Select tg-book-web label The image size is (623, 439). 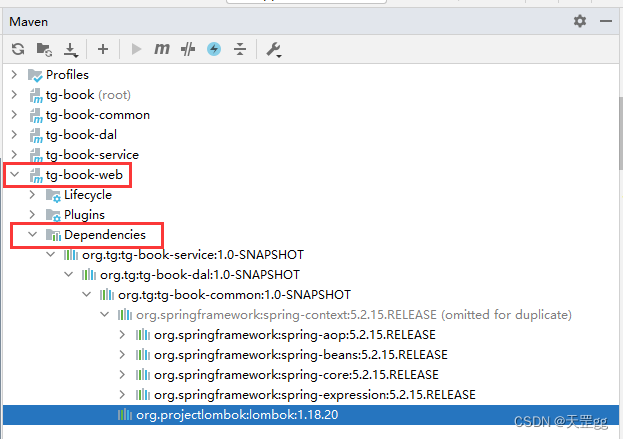coord(84,175)
